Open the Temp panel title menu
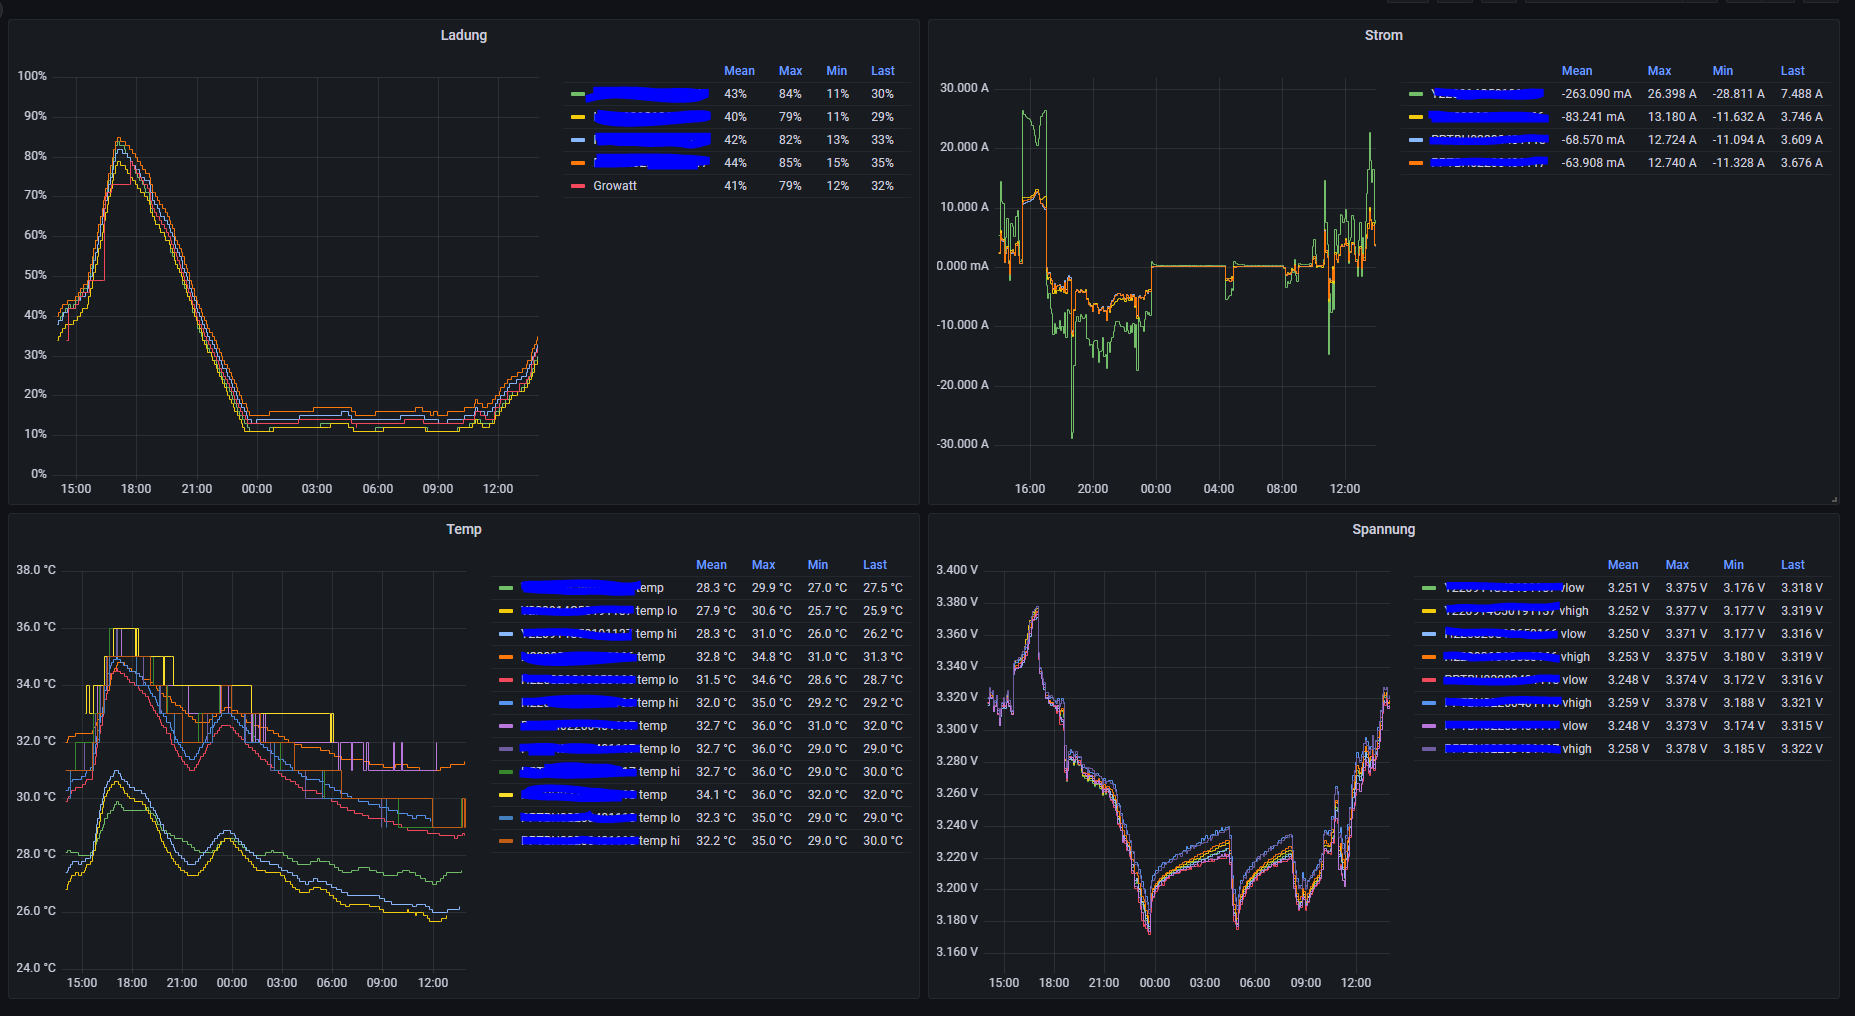The image size is (1855, 1016). [464, 529]
